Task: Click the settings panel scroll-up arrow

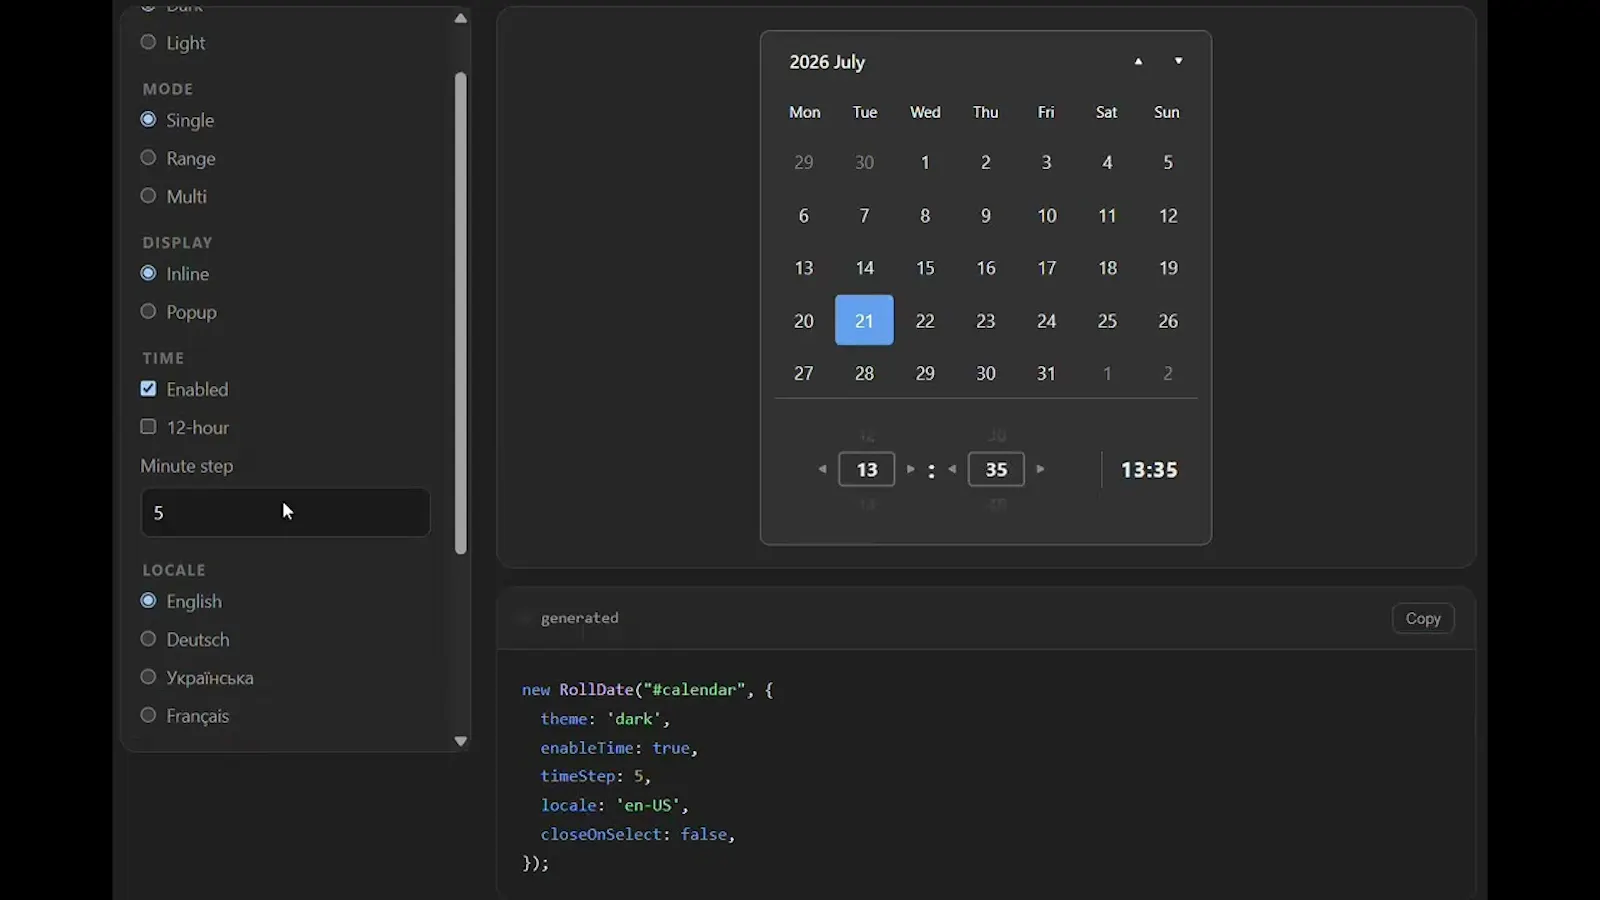Action: click(x=460, y=18)
